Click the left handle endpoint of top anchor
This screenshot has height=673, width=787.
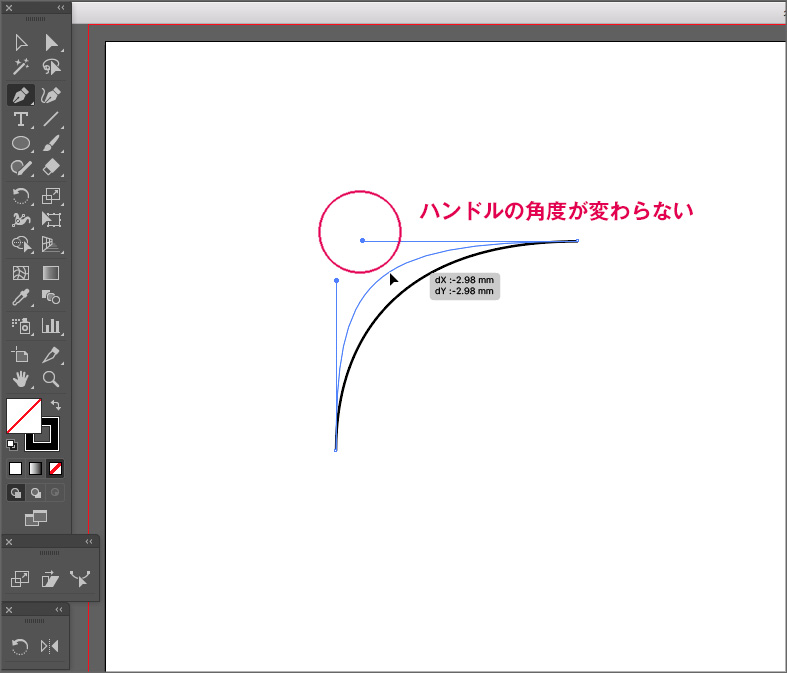[x=362, y=240]
